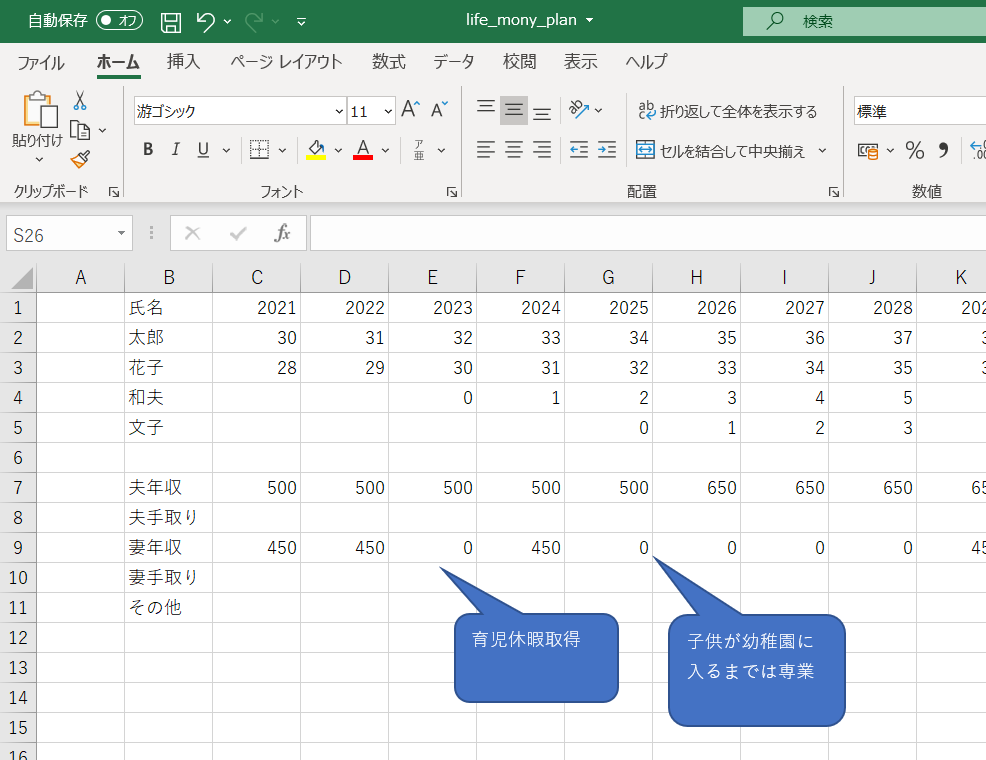Viewport: 986px width, 760px height.
Task: Click the Redo arrow icon
Action: (254, 21)
